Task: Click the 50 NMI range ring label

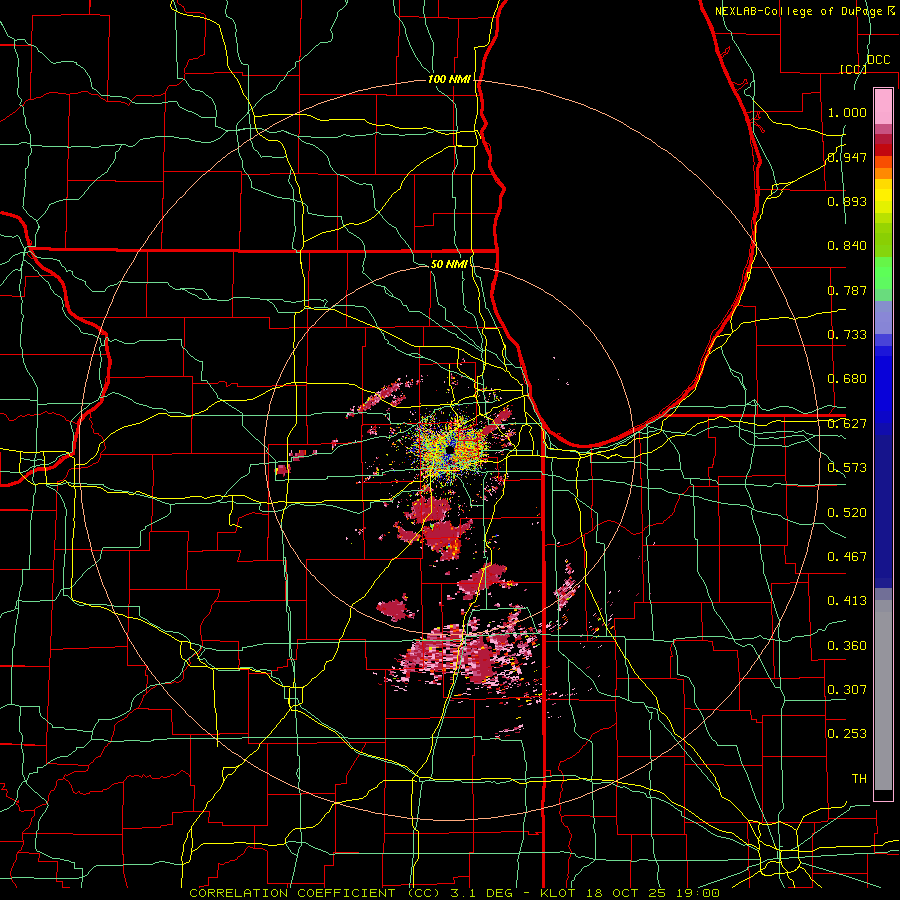Action: (x=449, y=264)
